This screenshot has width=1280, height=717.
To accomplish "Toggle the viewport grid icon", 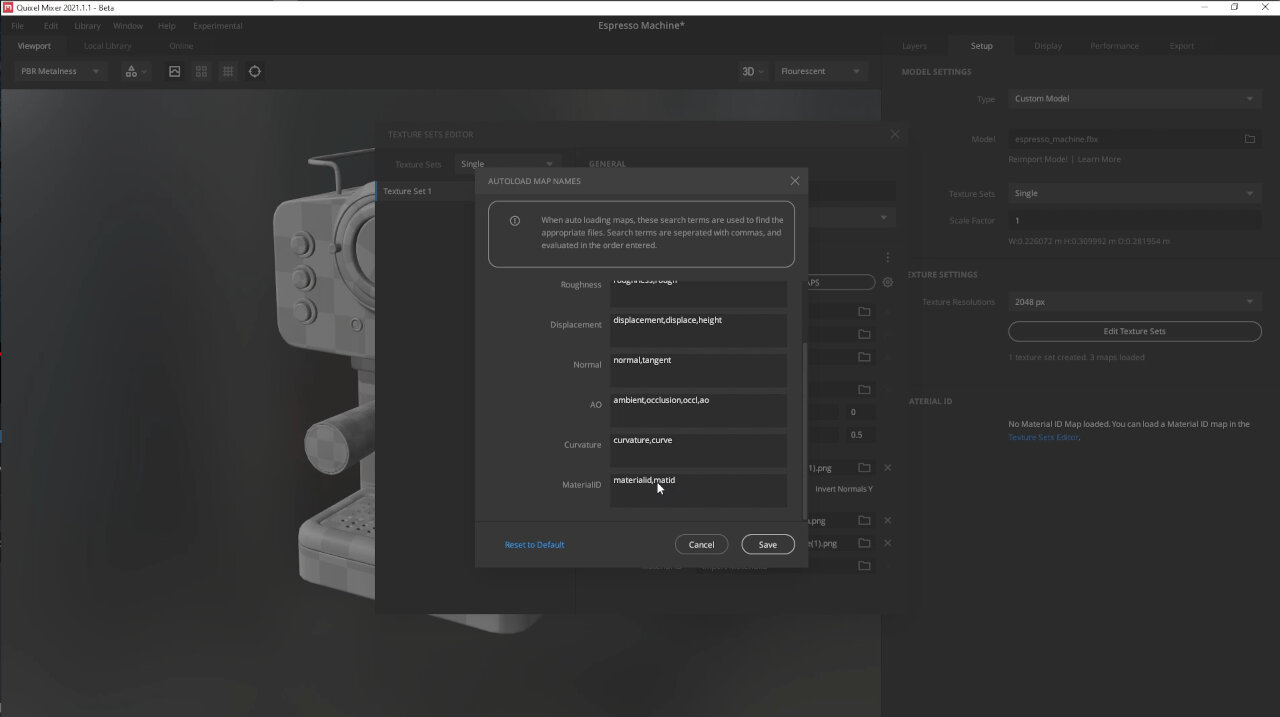I will coord(228,71).
